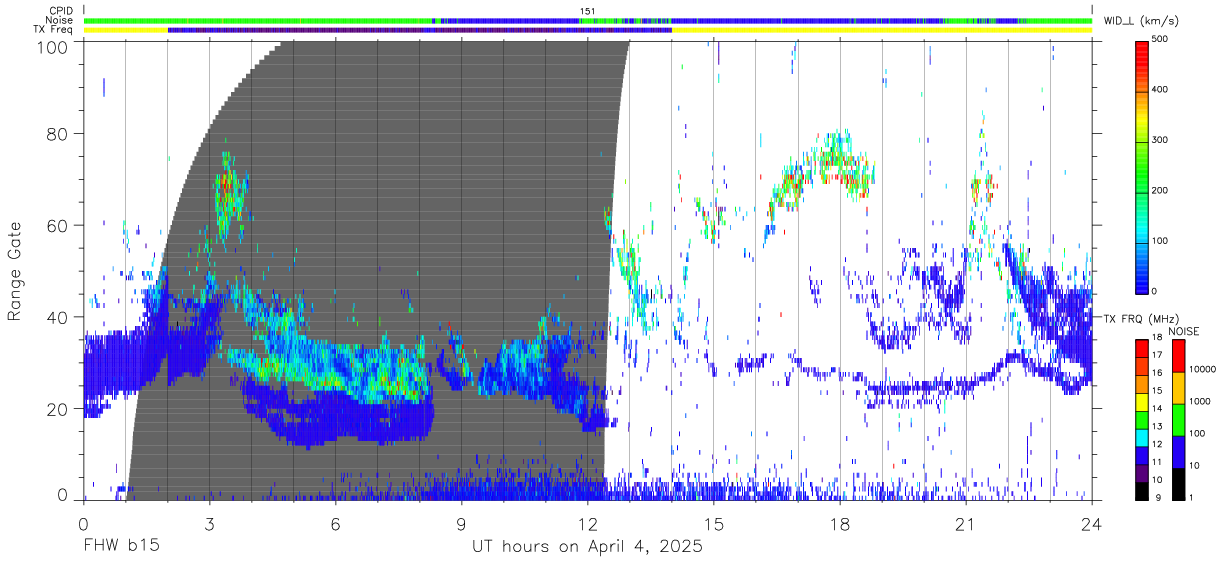This screenshot has width=1228, height=567.
Task: Click range gate 40 y-axis tick label
Action: pos(59,318)
